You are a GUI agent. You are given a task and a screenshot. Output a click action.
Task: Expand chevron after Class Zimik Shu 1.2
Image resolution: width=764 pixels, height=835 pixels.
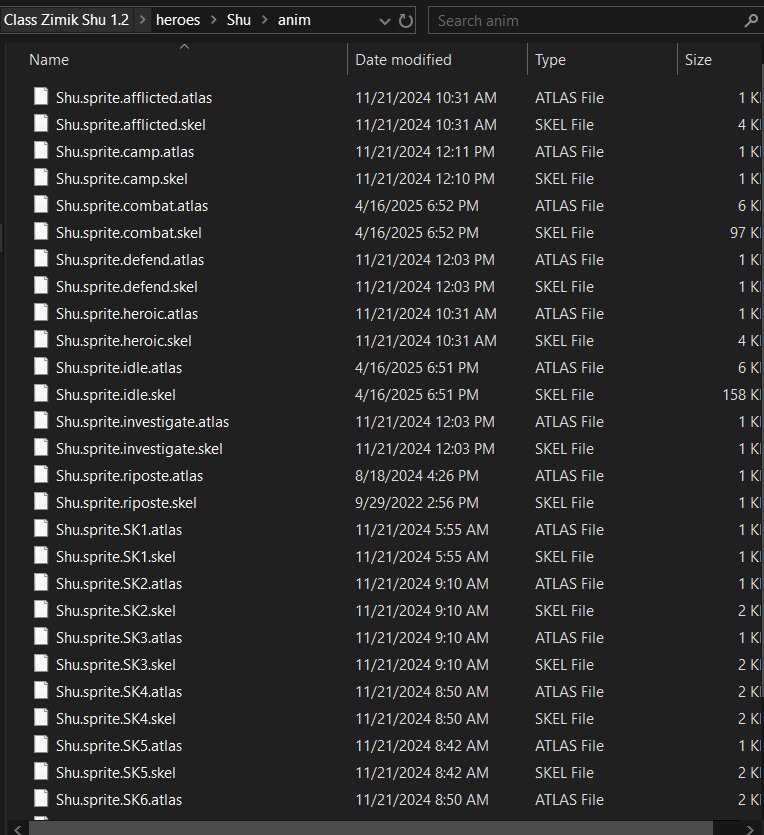tap(143, 20)
